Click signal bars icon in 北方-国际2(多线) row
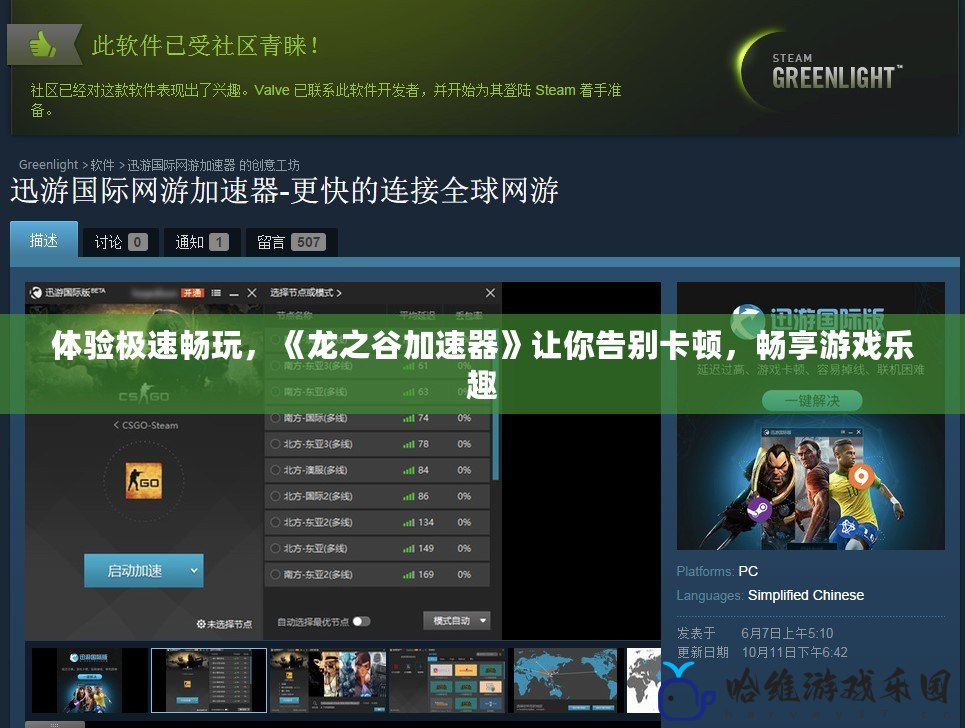The width and height of the screenshot is (965, 728). point(408,497)
